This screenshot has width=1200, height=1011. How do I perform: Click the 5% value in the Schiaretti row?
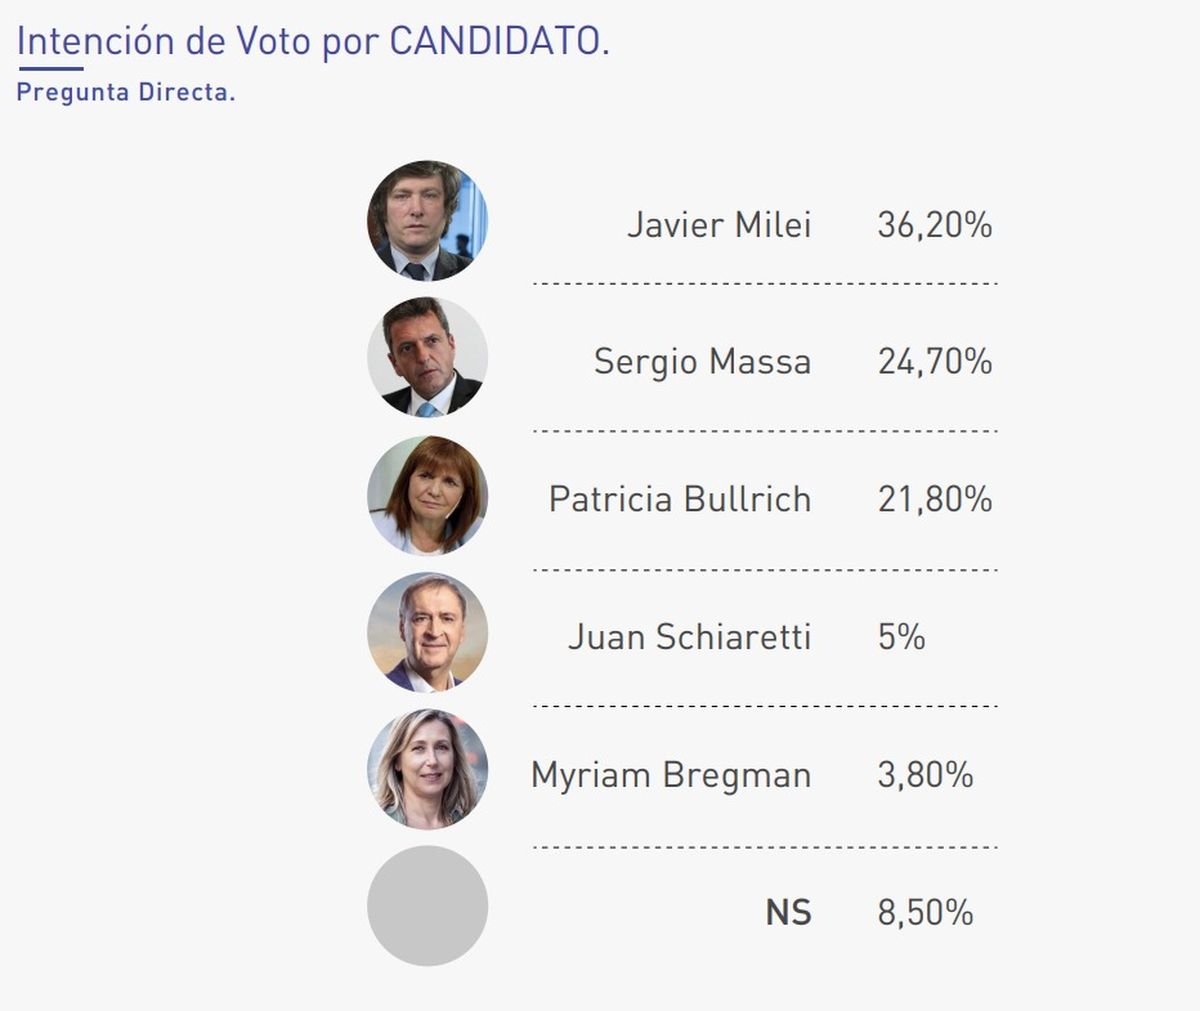(901, 637)
